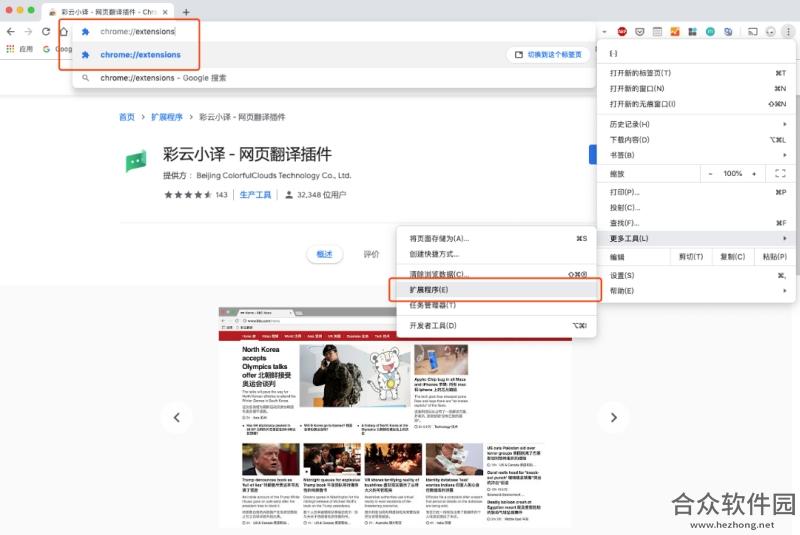Click the calendar-grid extension icon in the toolbar

pyautogui.click(x=657, y=32)
